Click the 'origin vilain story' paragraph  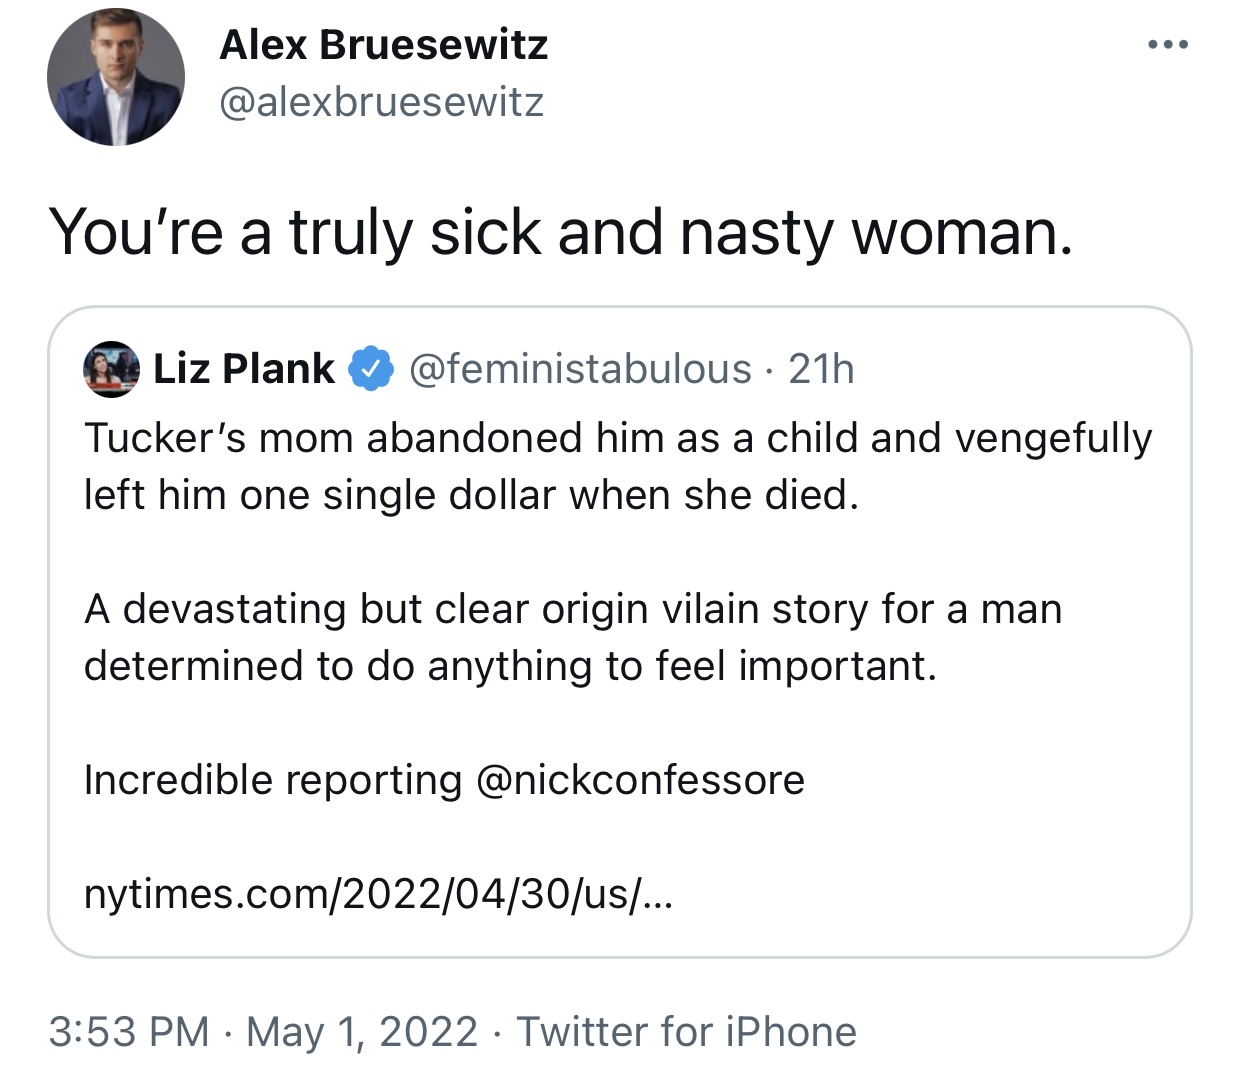[573, 637]
